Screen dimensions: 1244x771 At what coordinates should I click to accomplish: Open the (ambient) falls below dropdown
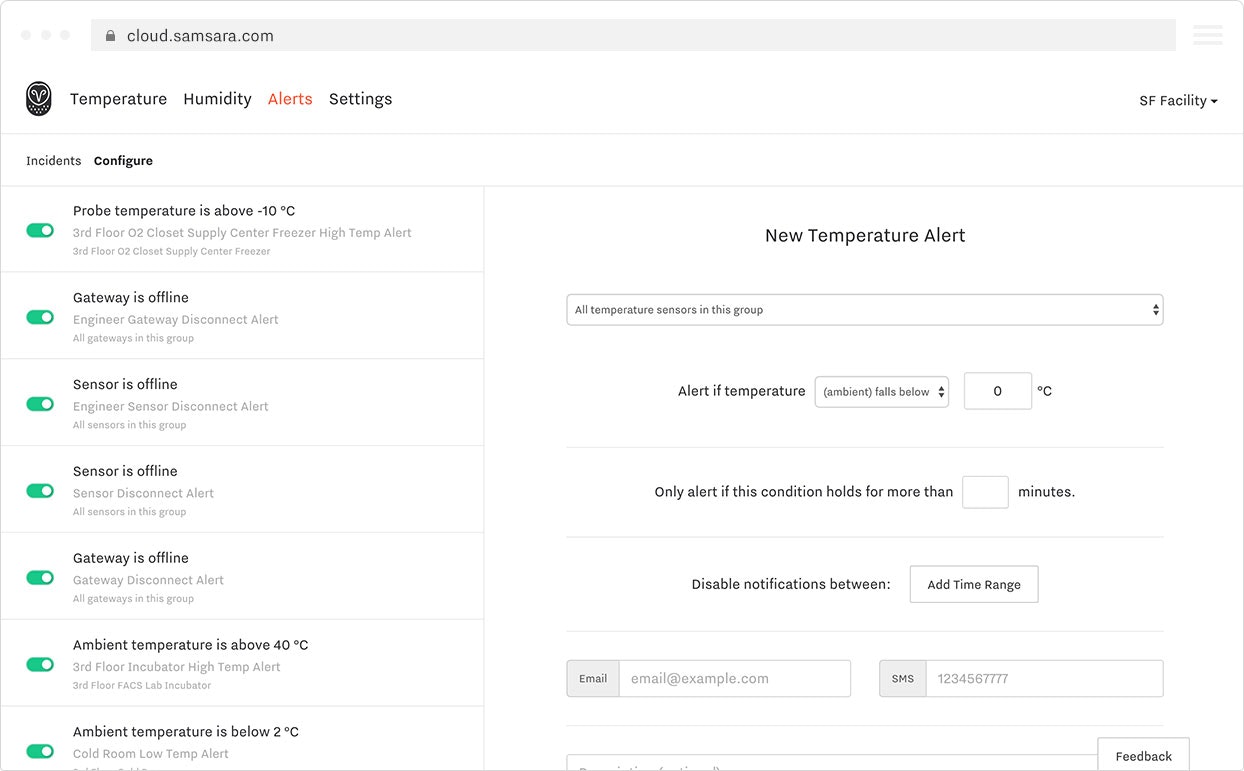(882, 392)
